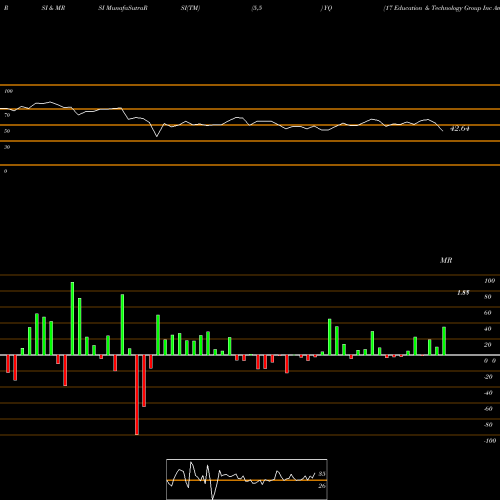The width and height of the screenshot is (500, 500).
Task: Click the 'SI & MR' header label
Action: [x=53, y=8]
